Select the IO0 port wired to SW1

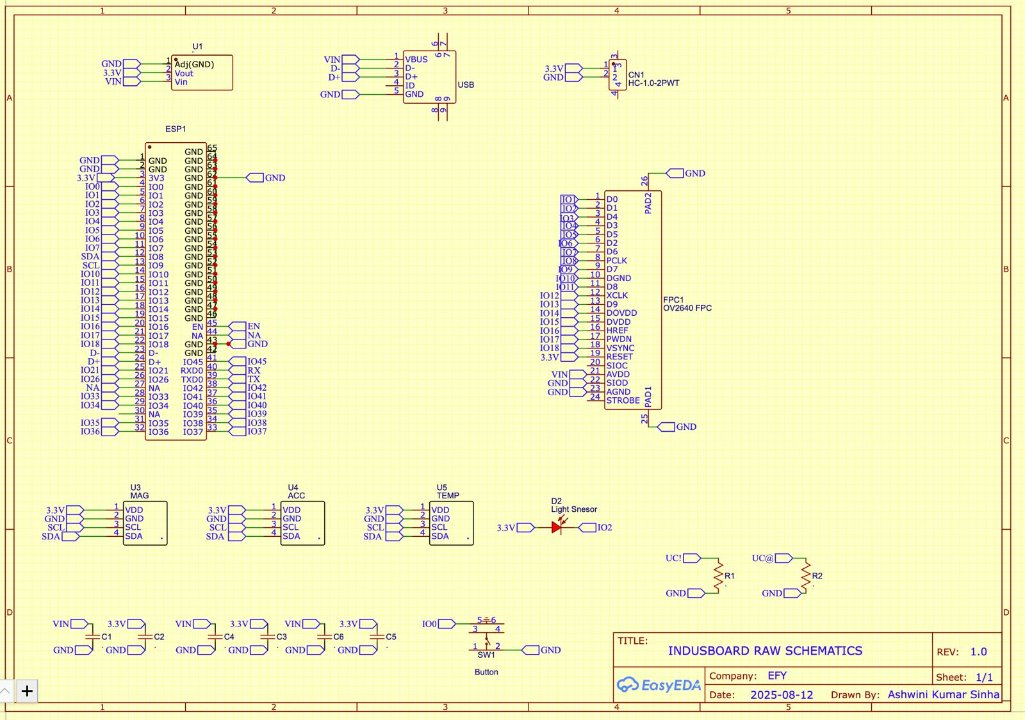click(x=439, y=624)
